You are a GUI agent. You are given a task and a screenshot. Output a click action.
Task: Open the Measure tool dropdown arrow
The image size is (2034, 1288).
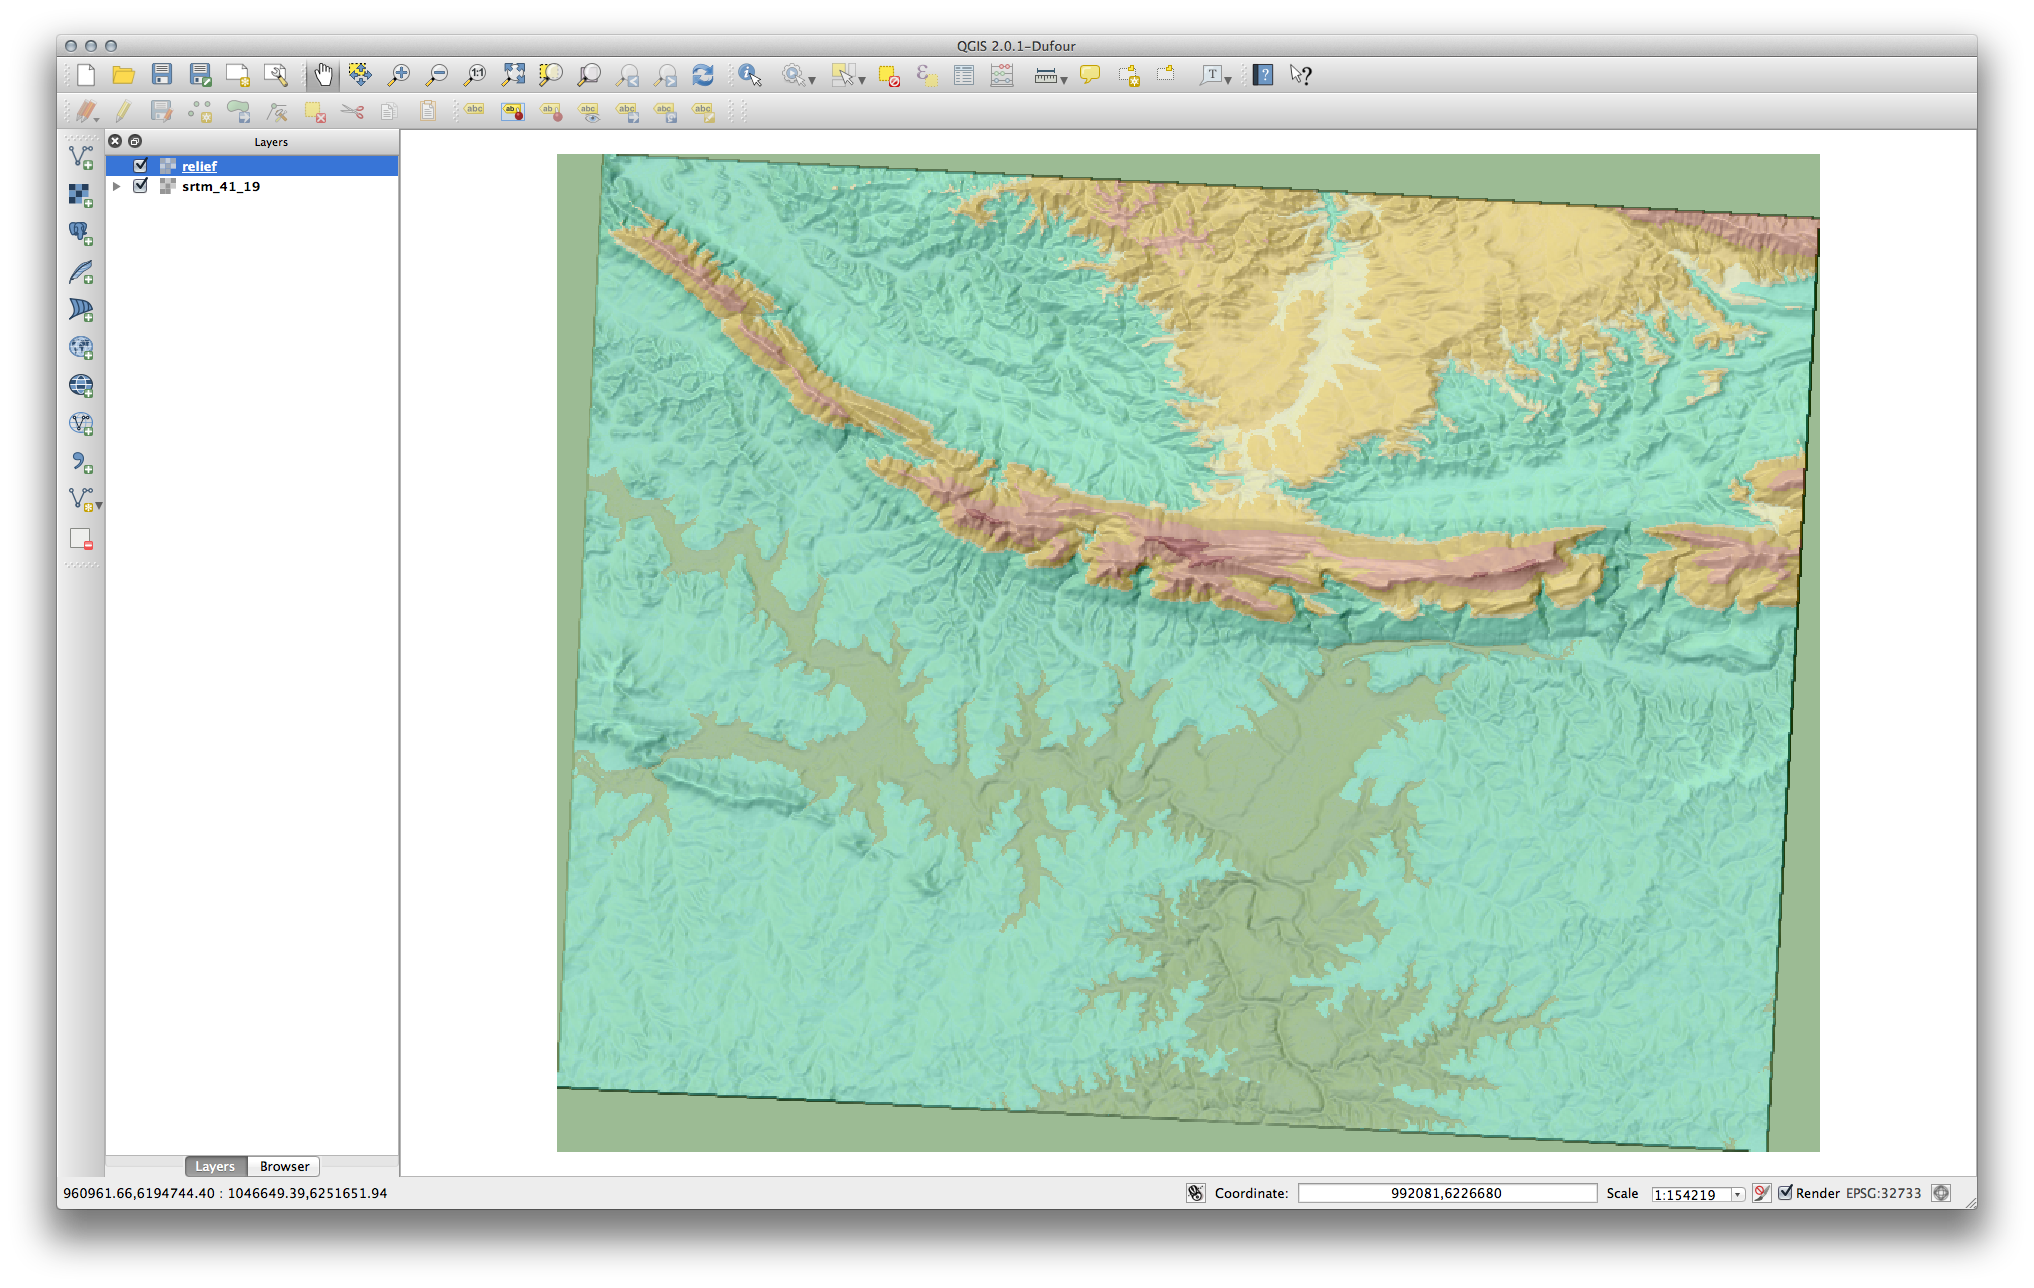tap(1064, 79)
